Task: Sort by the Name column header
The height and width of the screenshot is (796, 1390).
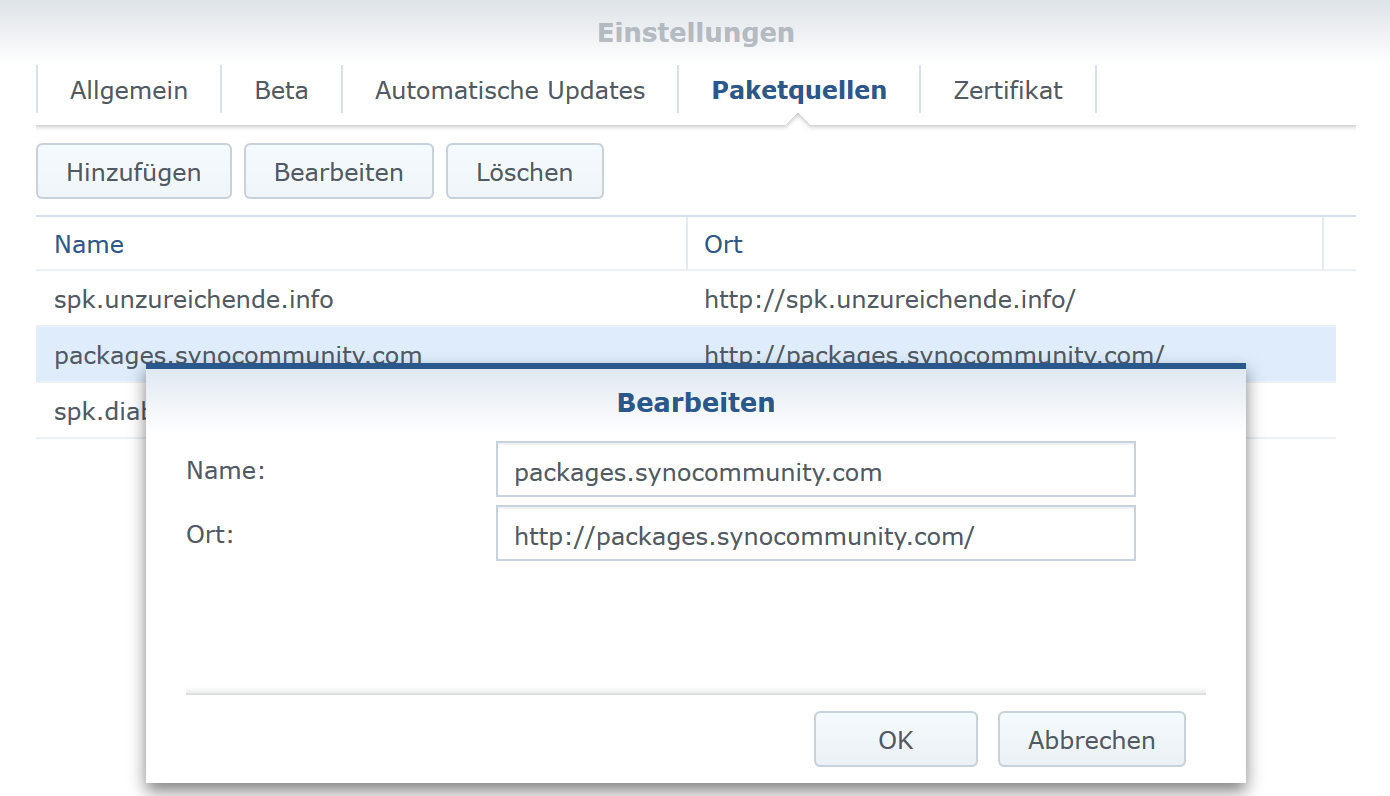Action: tap(90, 245)
